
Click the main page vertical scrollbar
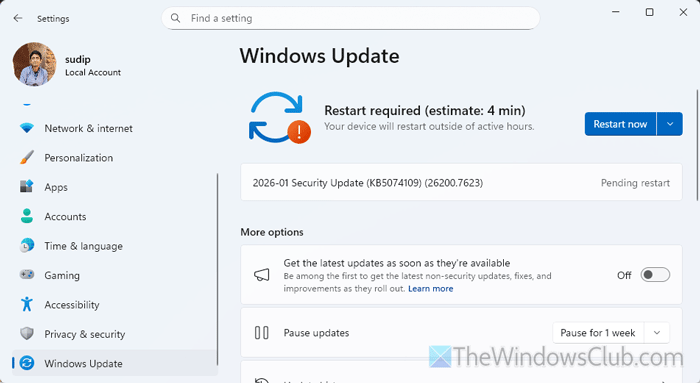tap(697, 145)
